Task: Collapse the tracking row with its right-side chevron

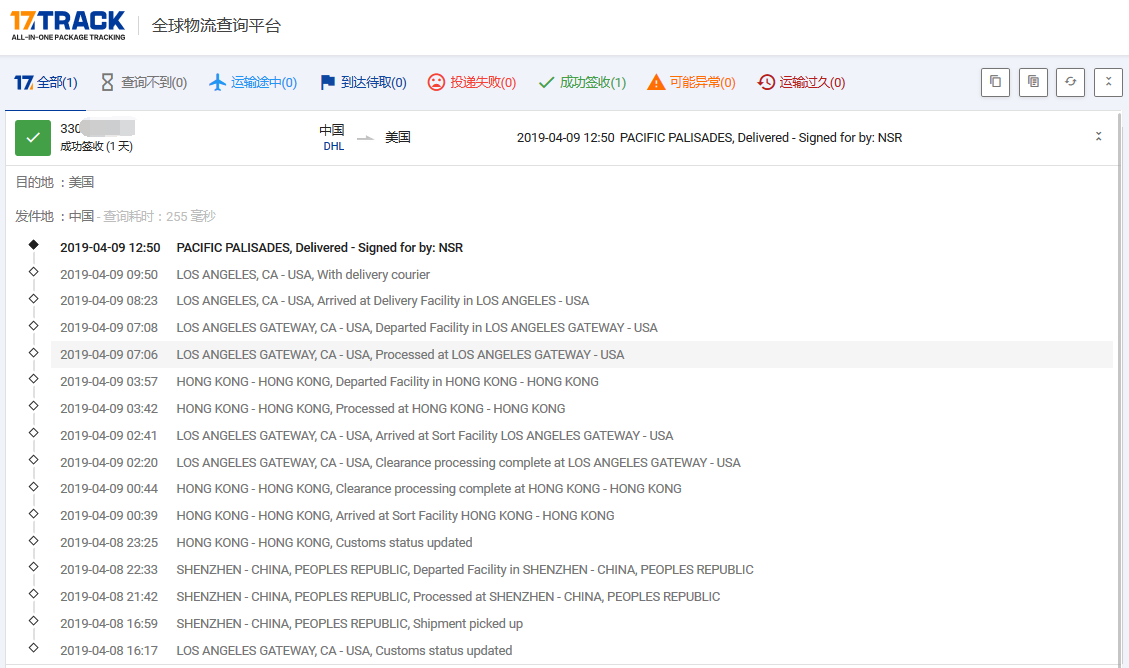Action: [1098, 137]
